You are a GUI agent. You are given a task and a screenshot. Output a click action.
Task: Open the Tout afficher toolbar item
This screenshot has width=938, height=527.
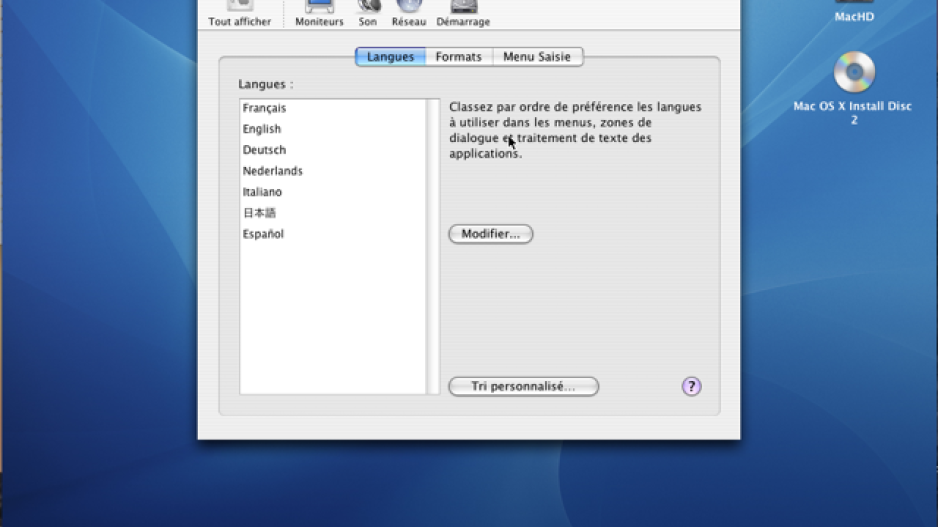click(x=239, y=13)
